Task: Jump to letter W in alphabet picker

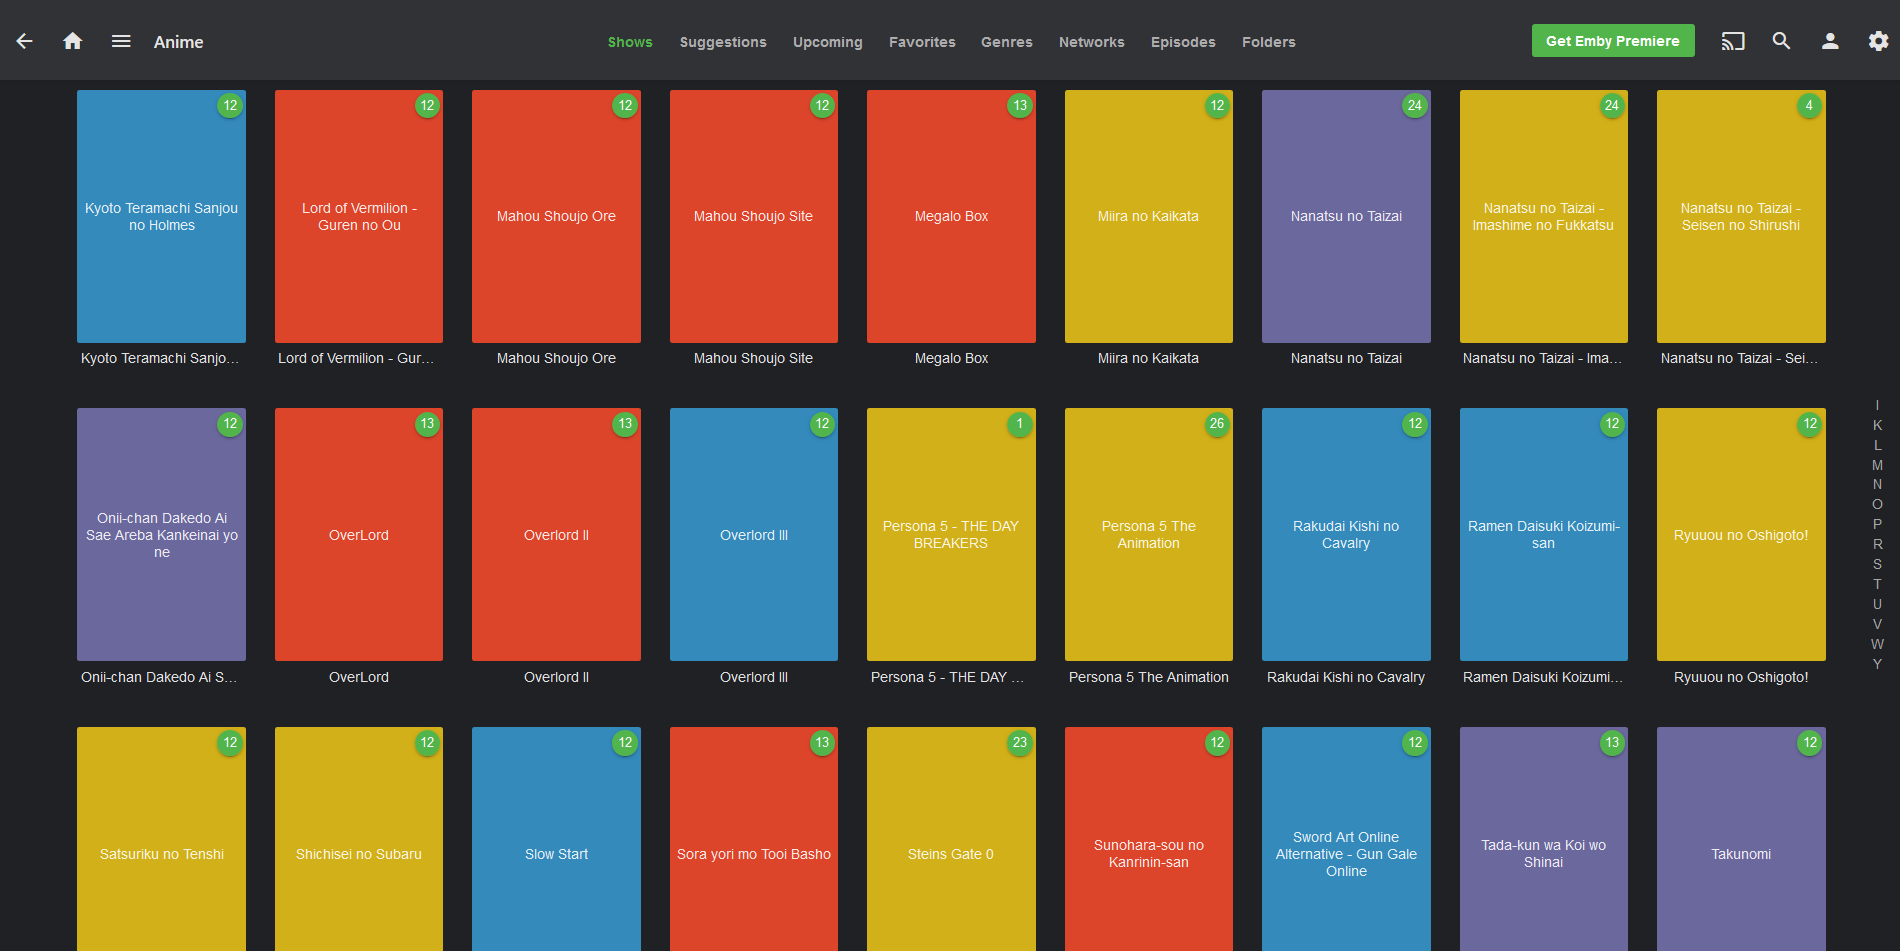Action: point(1878,644)
